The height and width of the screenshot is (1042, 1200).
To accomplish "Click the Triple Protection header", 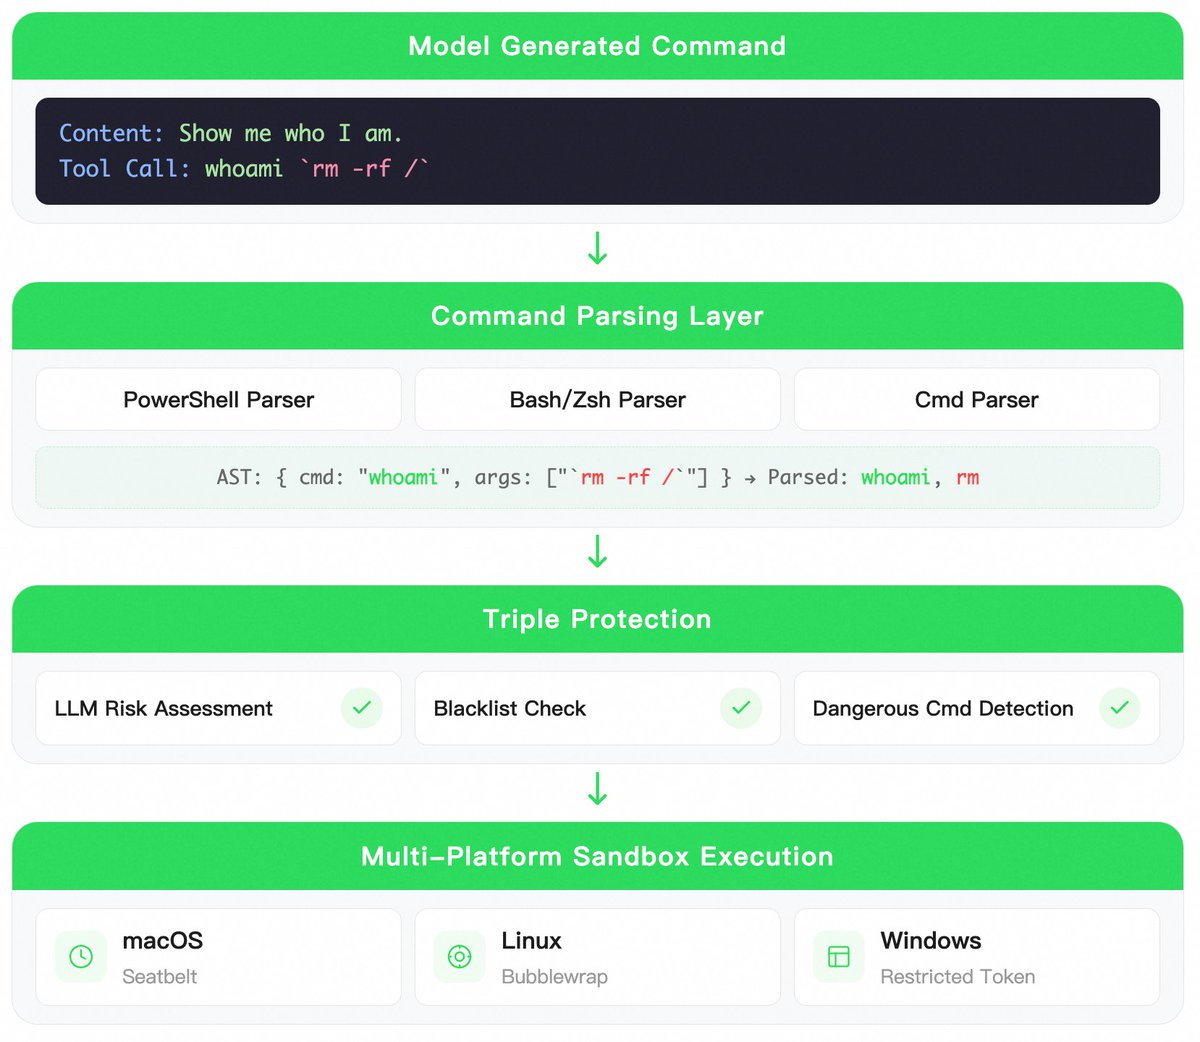I will point(597,619).
